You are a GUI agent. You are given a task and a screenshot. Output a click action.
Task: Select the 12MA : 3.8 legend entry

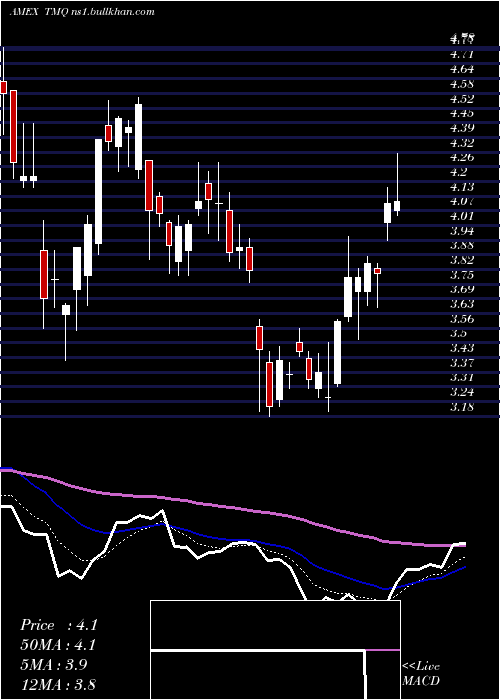[58, 684]
